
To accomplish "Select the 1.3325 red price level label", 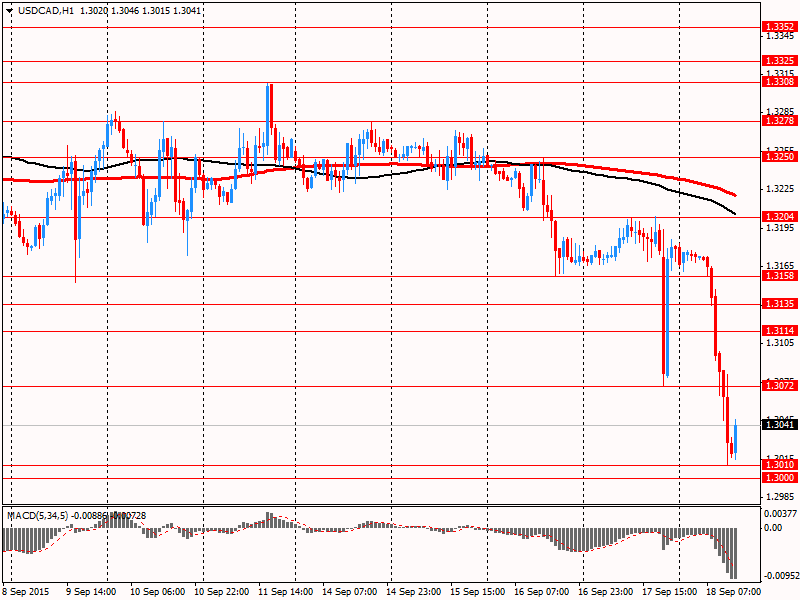I will click(x=780, y=61).
